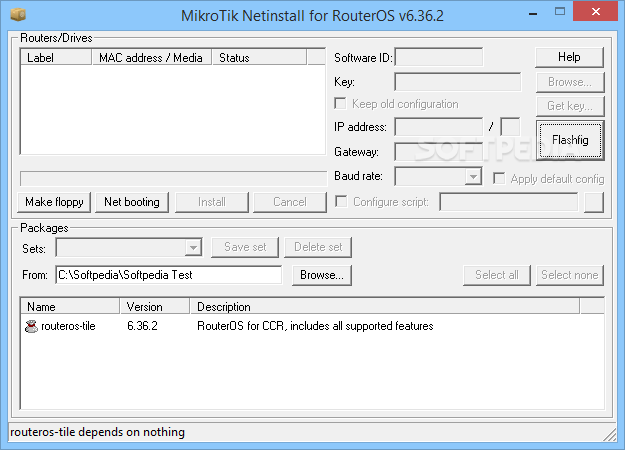Viewport: 625px width, 450px height.
Task: Click the Description column header
Action: pyautogui.click(x=385, y=307)
